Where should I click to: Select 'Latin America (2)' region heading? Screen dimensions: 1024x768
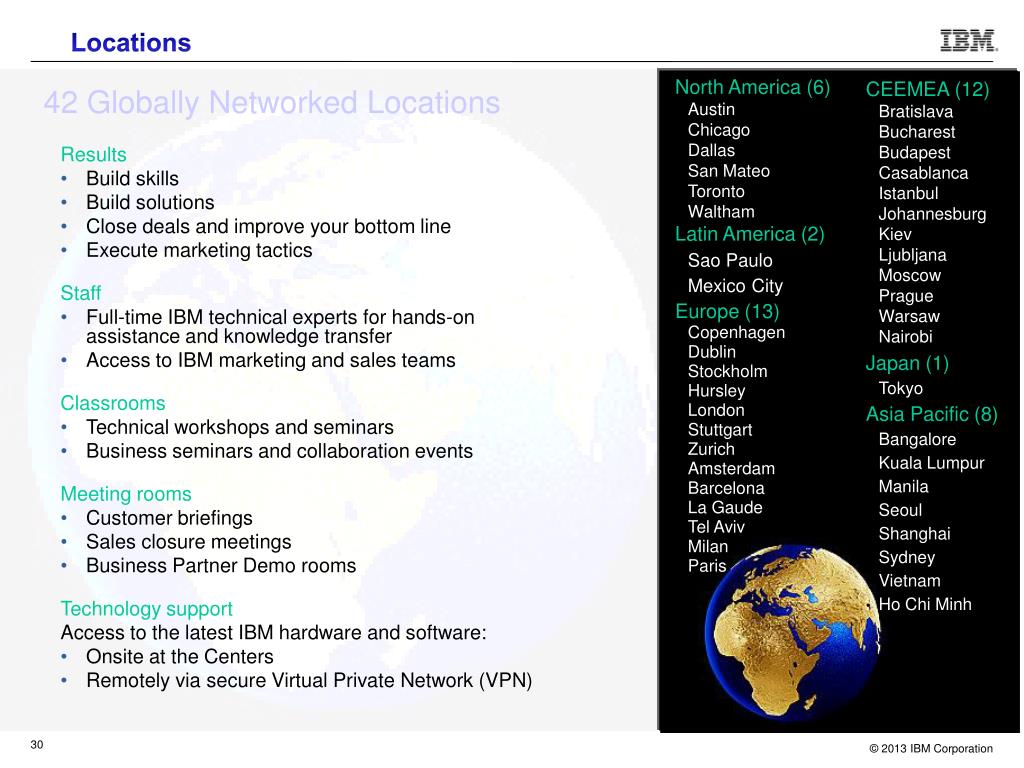[x=750, y=234]
